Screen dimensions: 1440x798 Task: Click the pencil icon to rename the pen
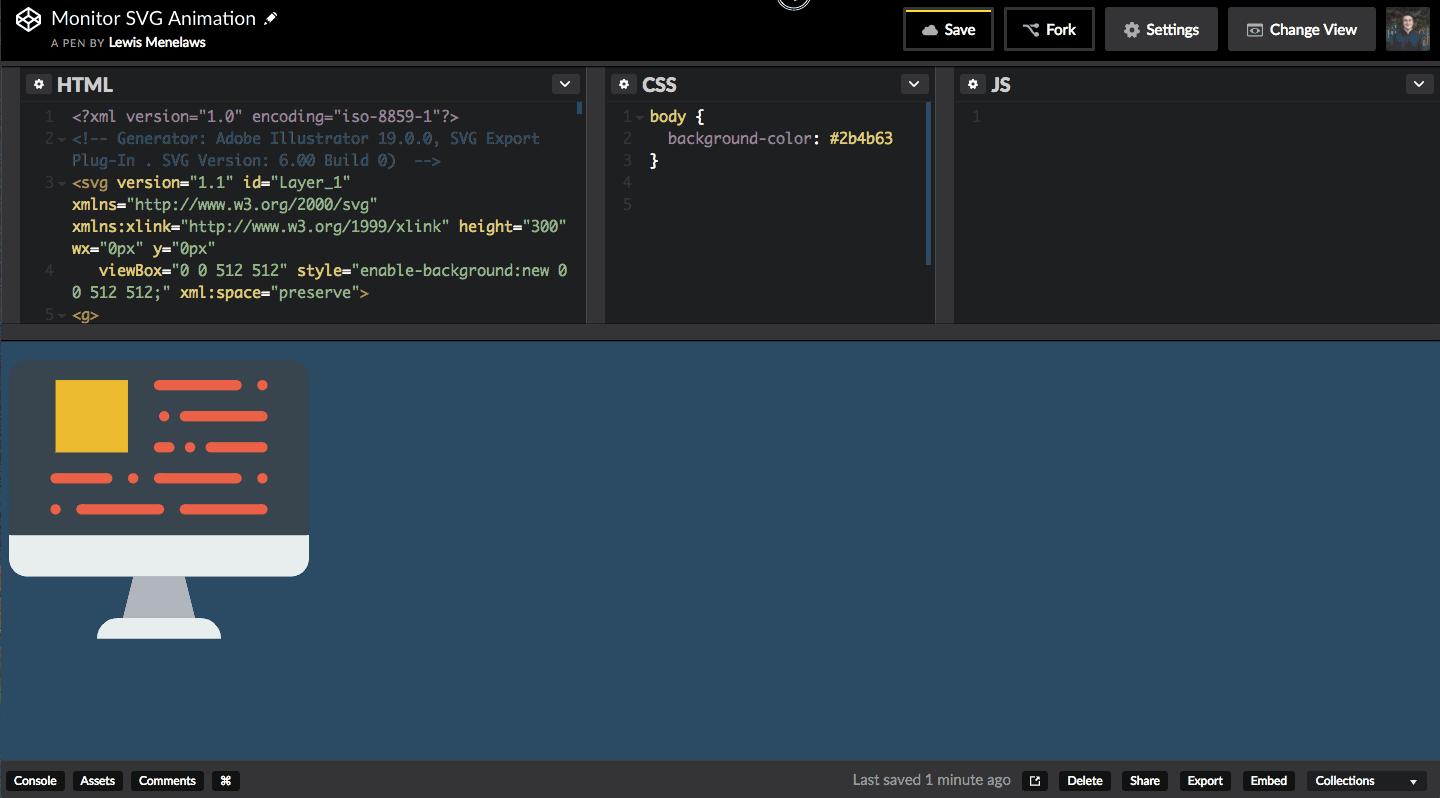(x=268, y=17)
